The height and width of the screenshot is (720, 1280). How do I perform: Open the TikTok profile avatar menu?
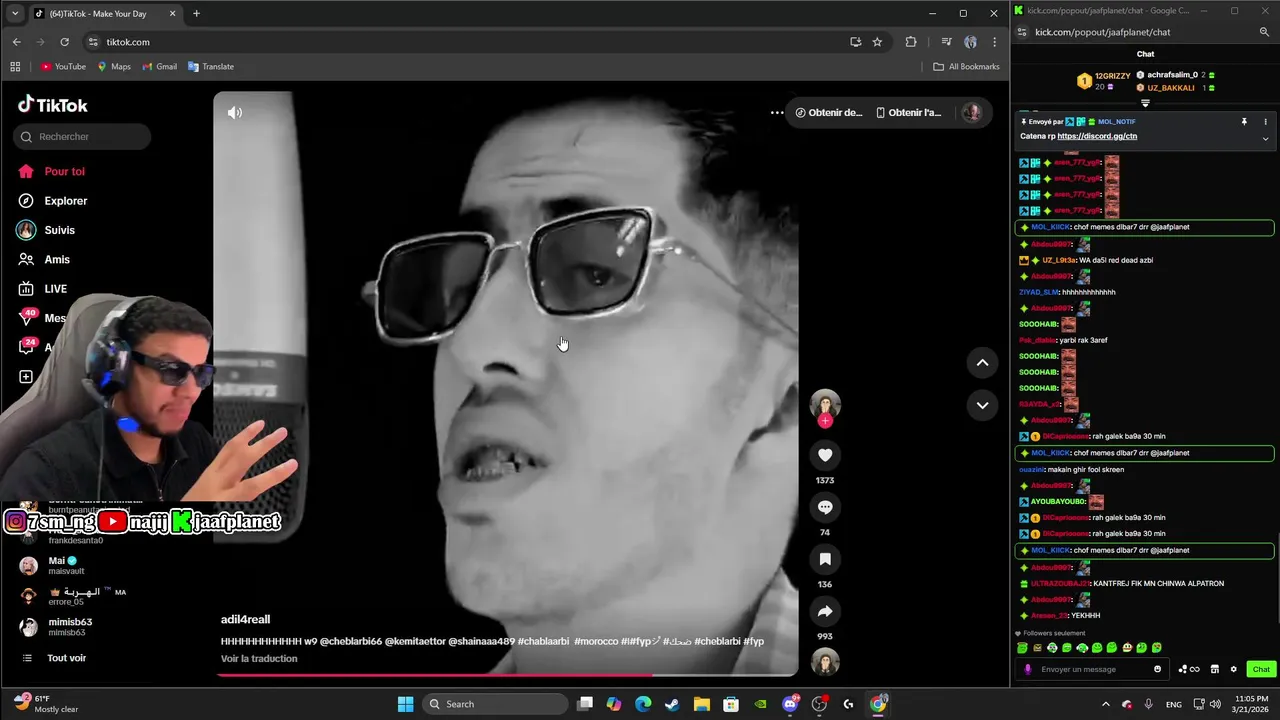[971, 113]
